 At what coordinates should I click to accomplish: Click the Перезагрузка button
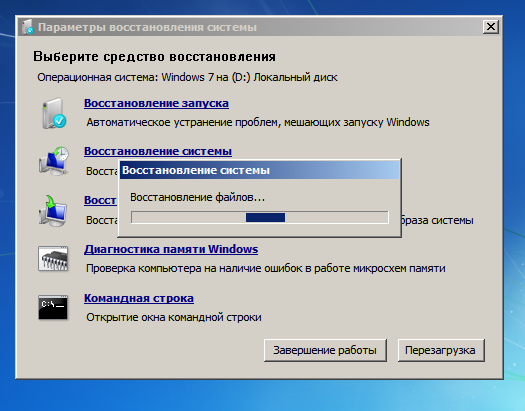[441, 350]
